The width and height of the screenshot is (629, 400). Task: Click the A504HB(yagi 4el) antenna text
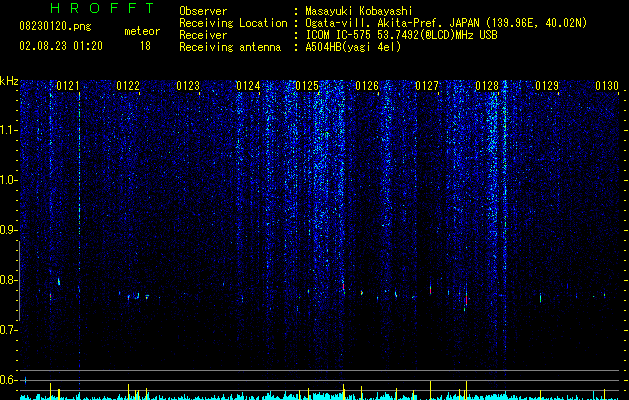[x=353, y=47]
